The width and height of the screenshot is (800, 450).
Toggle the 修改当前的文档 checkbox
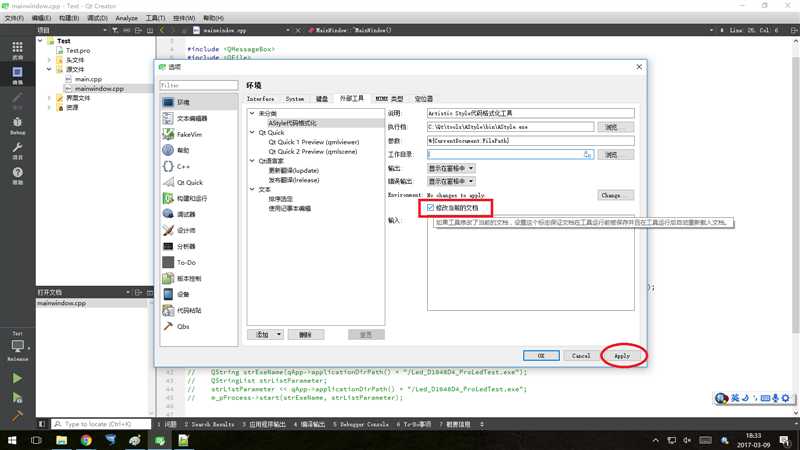click(431, 208)
